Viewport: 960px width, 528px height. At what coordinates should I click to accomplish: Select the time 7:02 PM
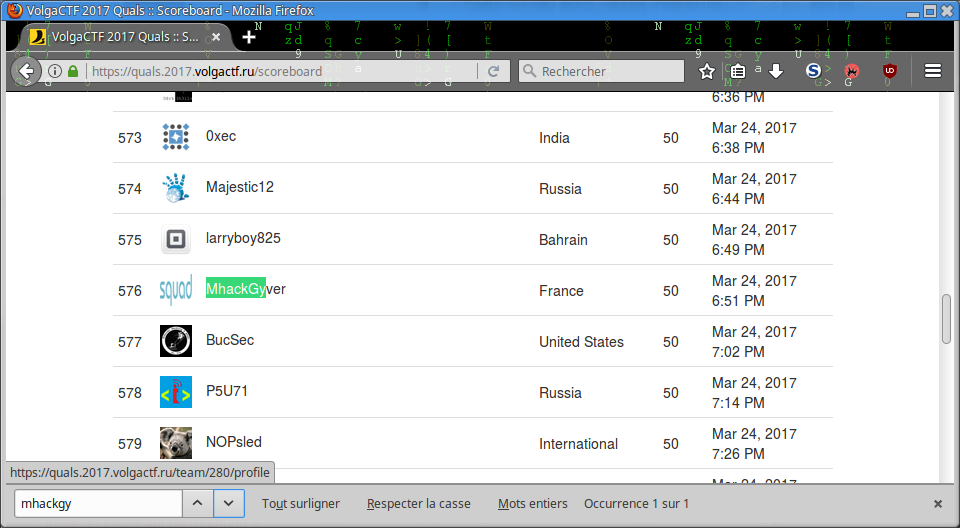pos(738,352)
